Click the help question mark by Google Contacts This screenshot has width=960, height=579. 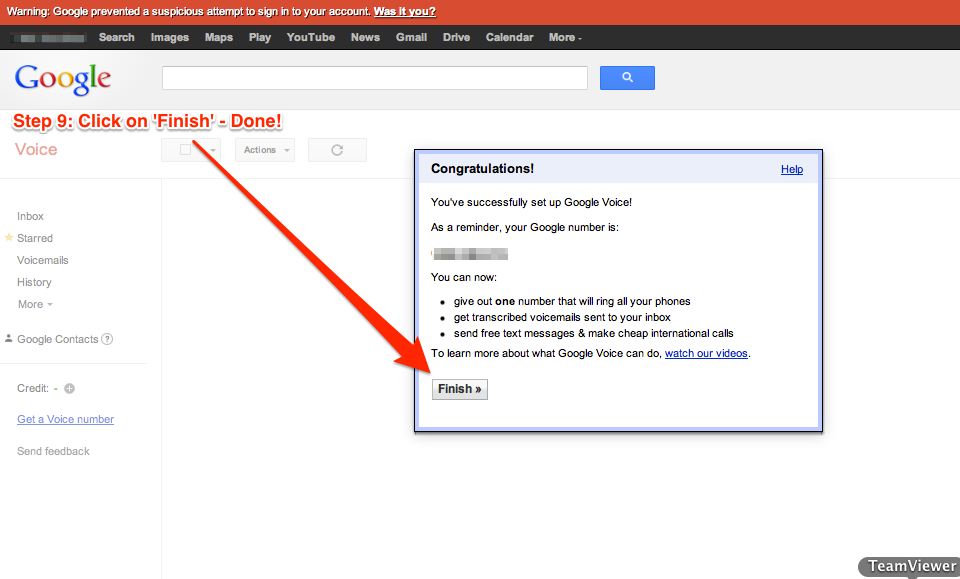click(107, 339)
